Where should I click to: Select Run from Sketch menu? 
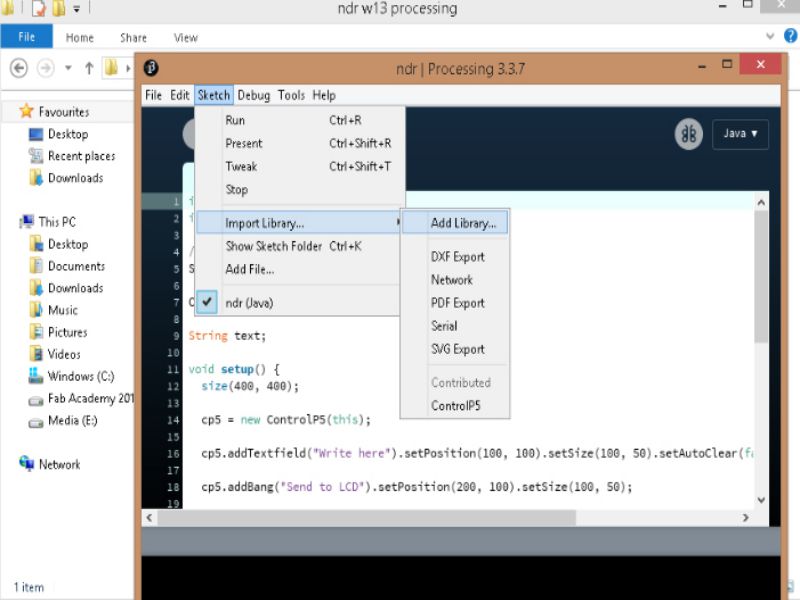coord(298,120)
